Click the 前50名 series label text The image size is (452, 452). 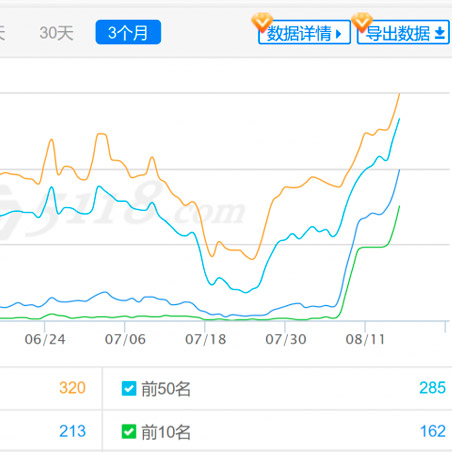coord(166,389)
